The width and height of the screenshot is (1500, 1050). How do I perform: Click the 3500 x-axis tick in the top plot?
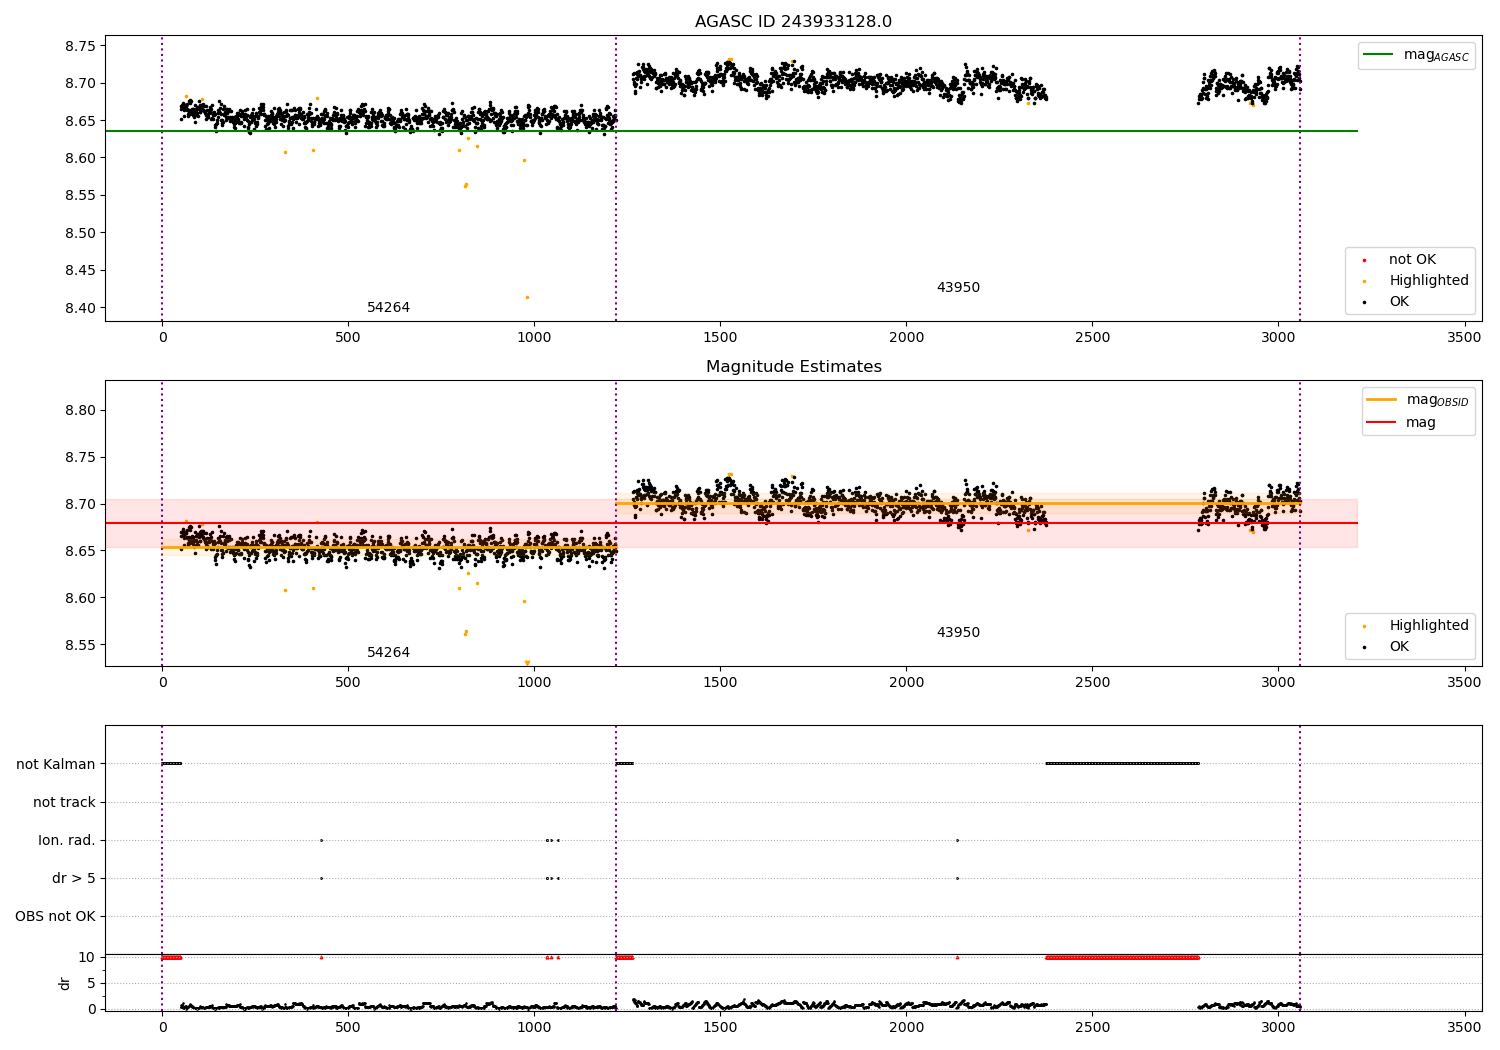tap(1464, 338)
